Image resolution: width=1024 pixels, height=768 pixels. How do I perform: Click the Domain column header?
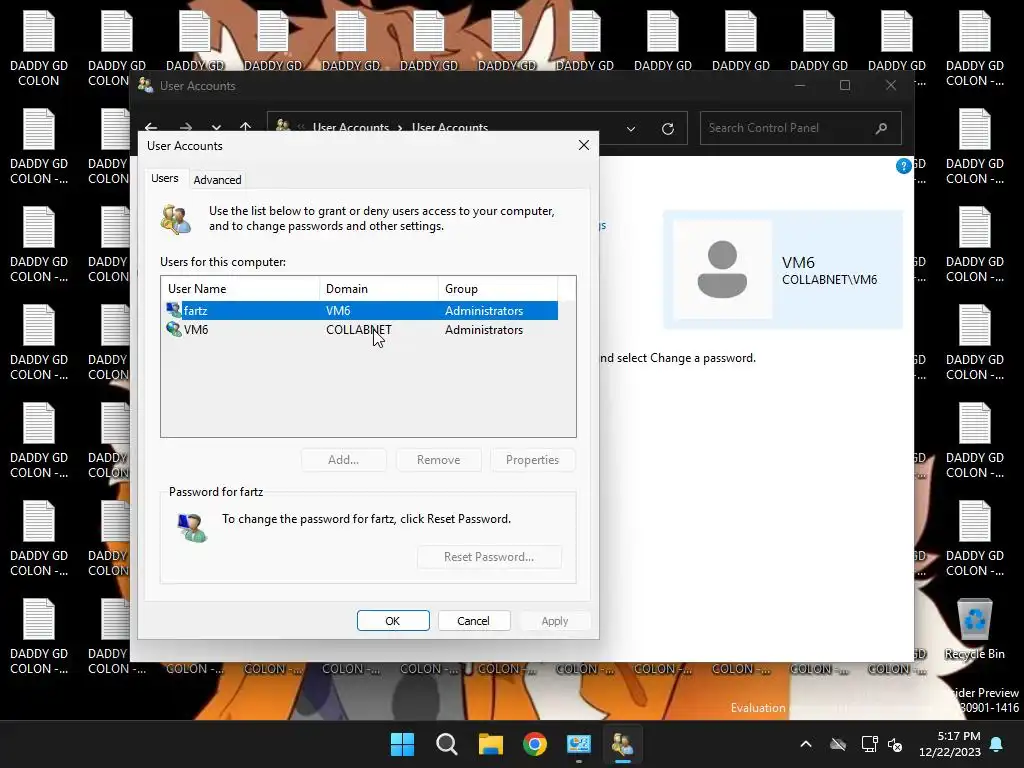tap(378, 289)
